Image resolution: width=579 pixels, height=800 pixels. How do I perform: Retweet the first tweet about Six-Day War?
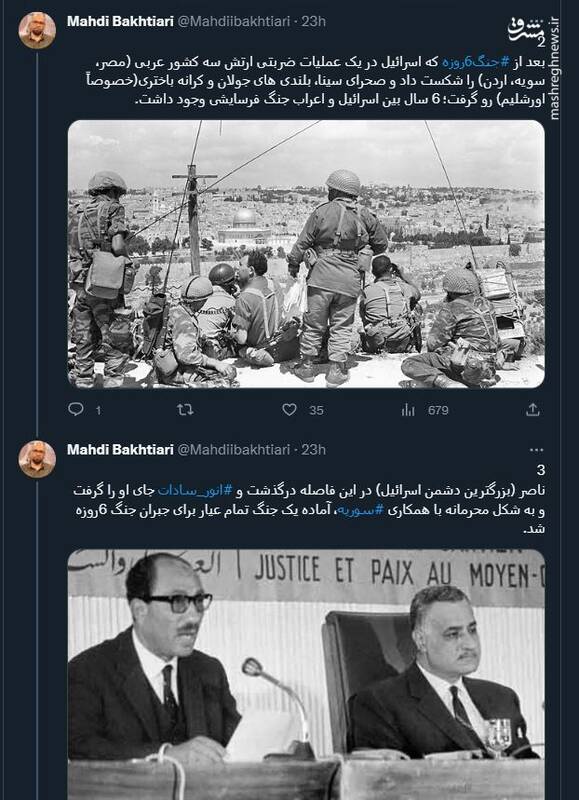point(185,409)
